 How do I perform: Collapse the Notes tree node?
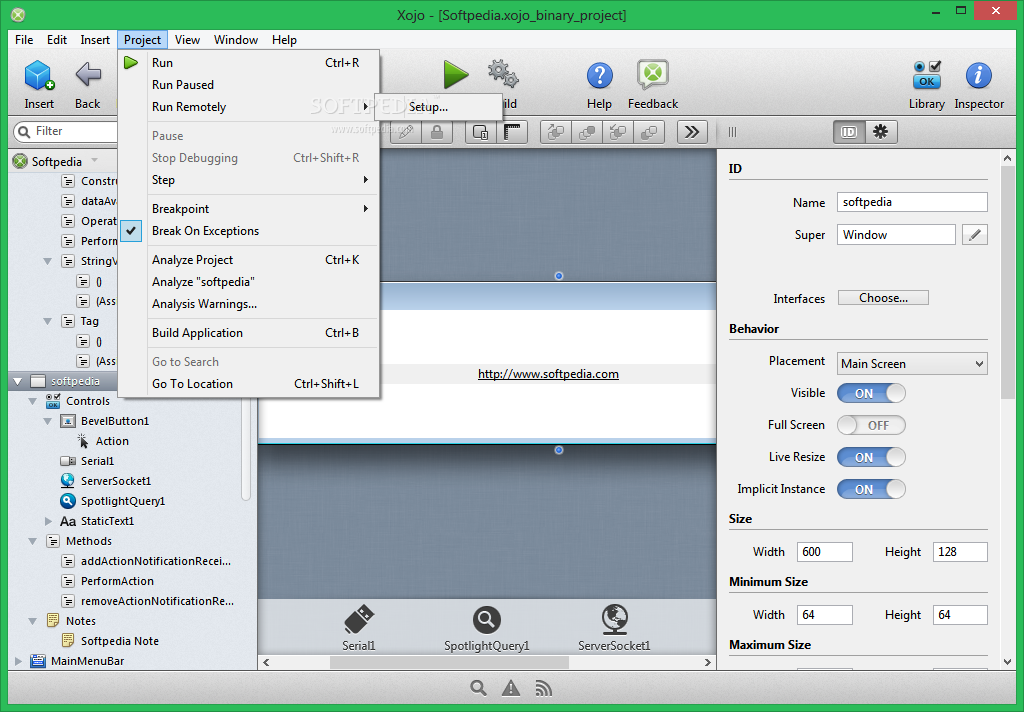(33, 621)
